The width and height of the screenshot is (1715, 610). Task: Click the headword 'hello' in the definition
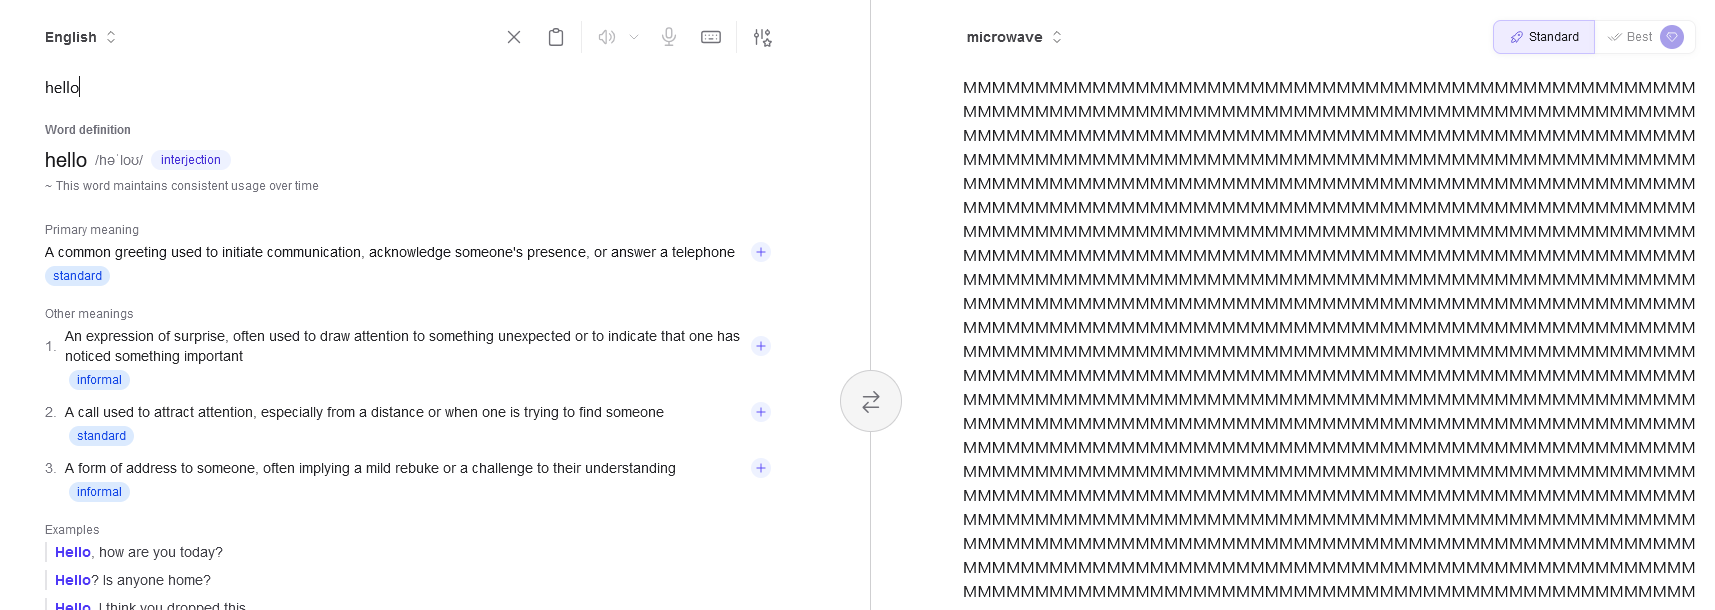[66, 160]
